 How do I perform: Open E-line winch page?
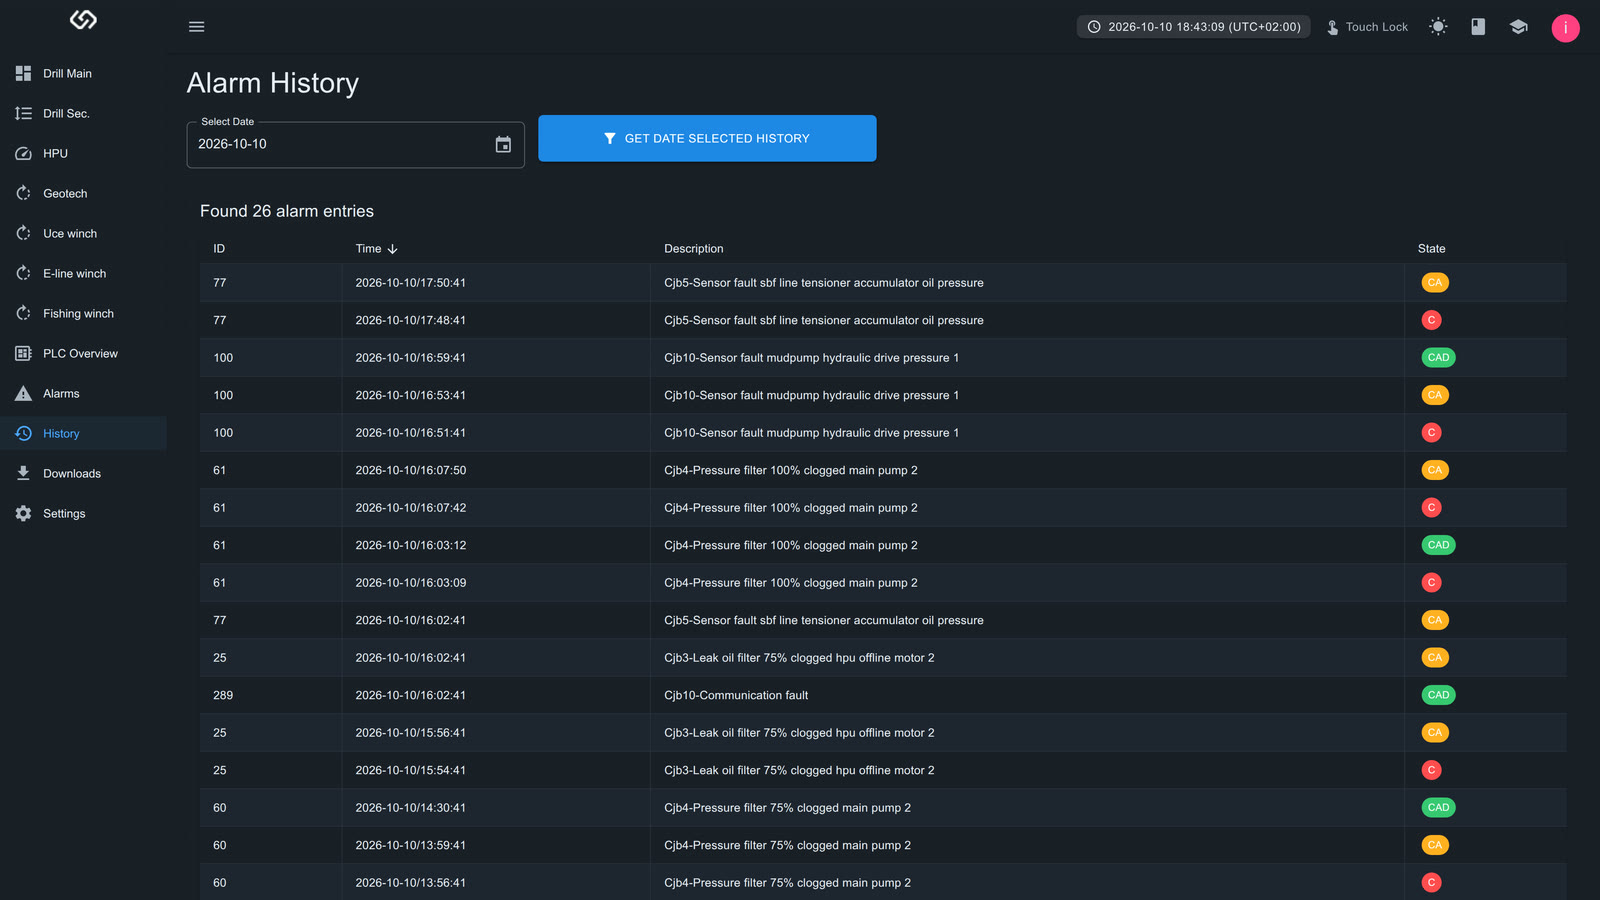click(83, 274)
